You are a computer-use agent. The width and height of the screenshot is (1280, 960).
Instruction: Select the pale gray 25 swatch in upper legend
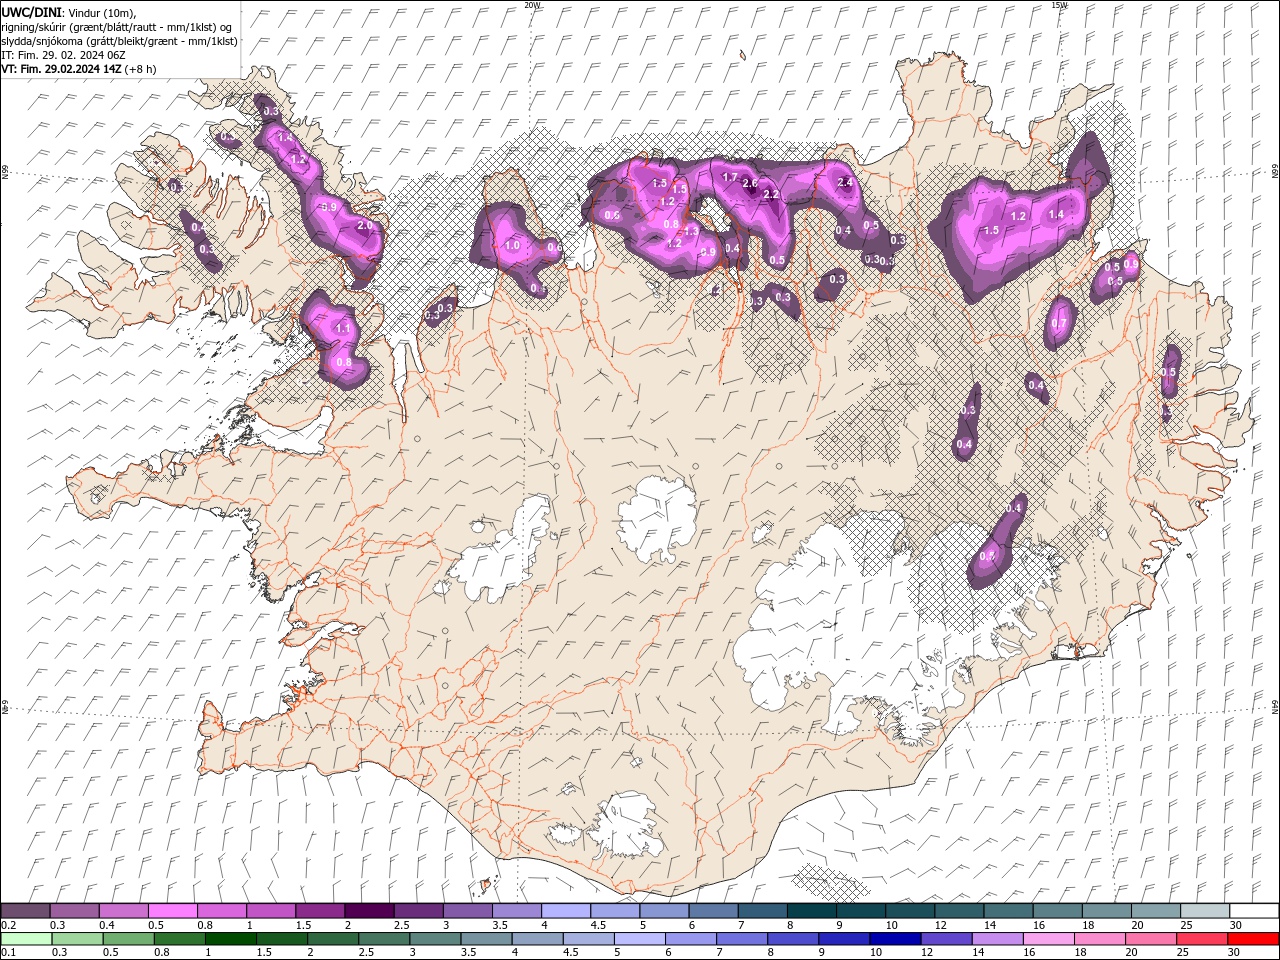pos(1205,911)
